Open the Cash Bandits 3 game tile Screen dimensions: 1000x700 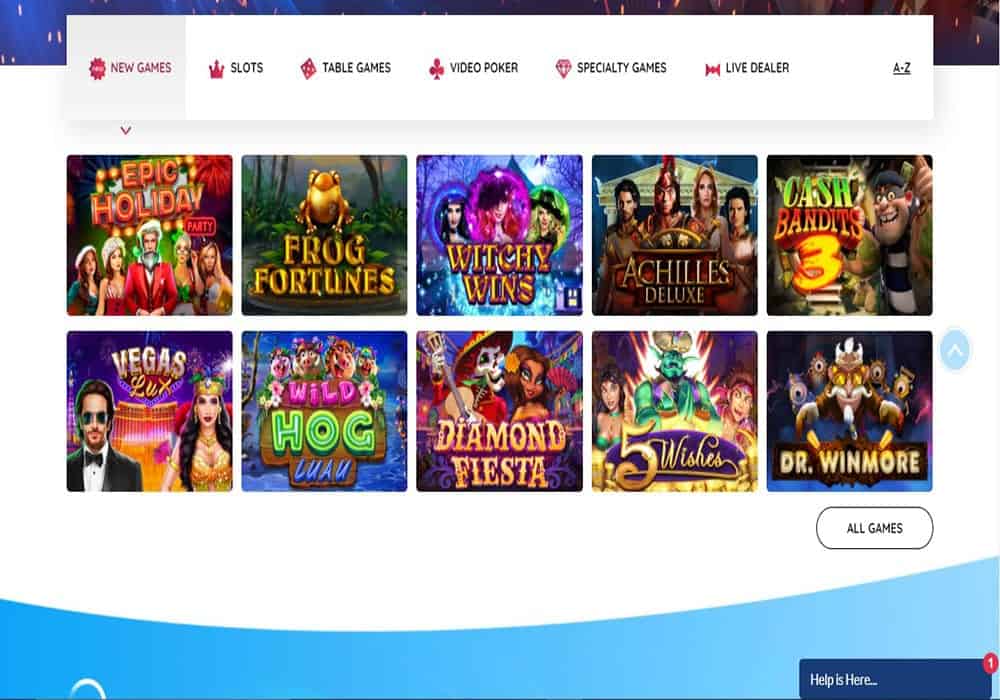pos(849,235)
